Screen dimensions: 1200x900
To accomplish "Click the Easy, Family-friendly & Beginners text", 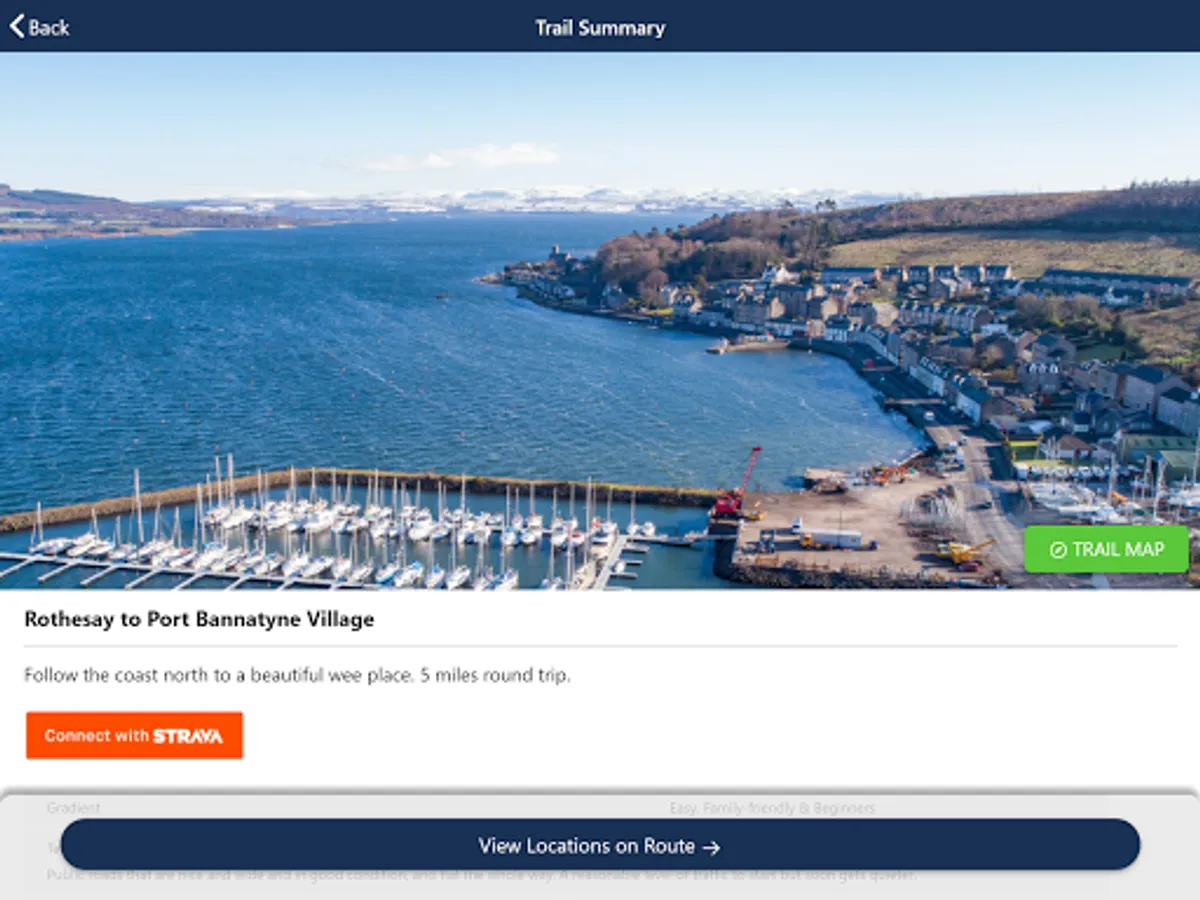I will click(772, 807).
